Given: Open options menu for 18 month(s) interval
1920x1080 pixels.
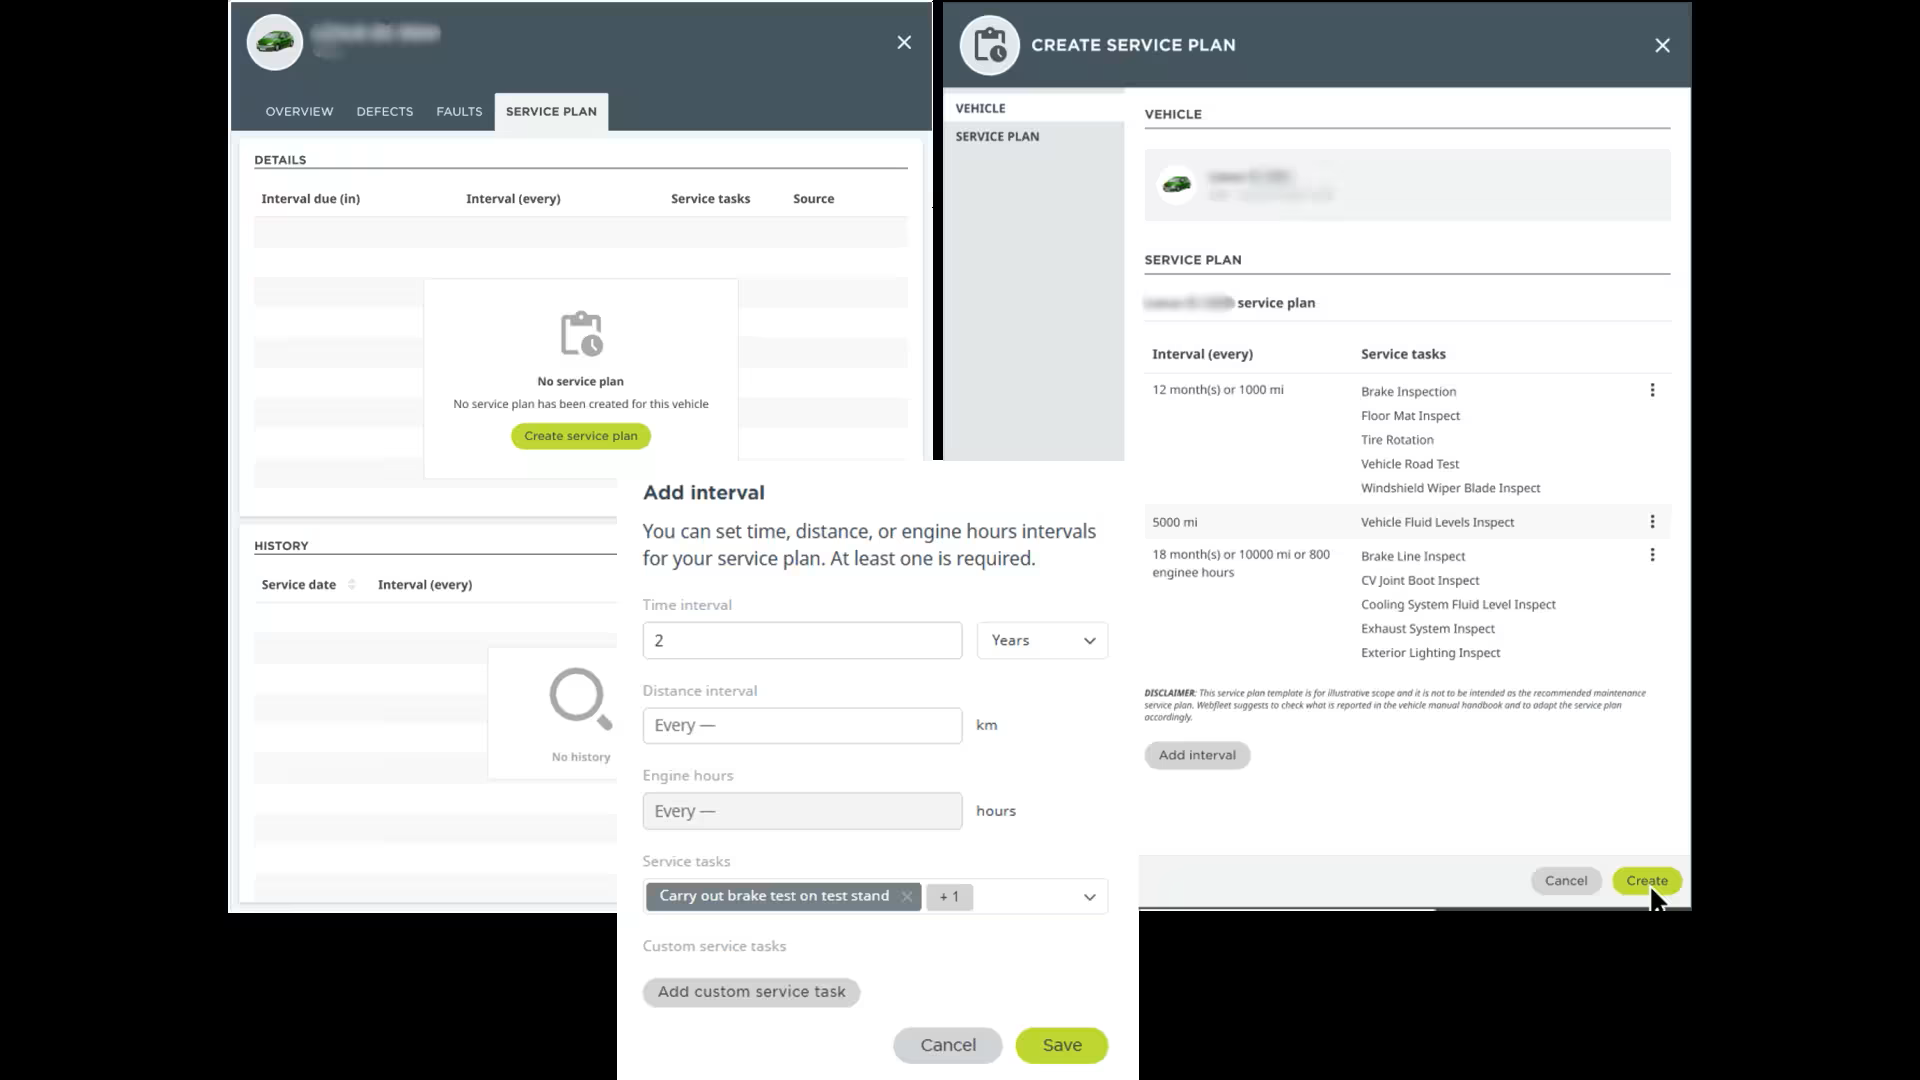Looking at the screenshot, I should 1652,555.
